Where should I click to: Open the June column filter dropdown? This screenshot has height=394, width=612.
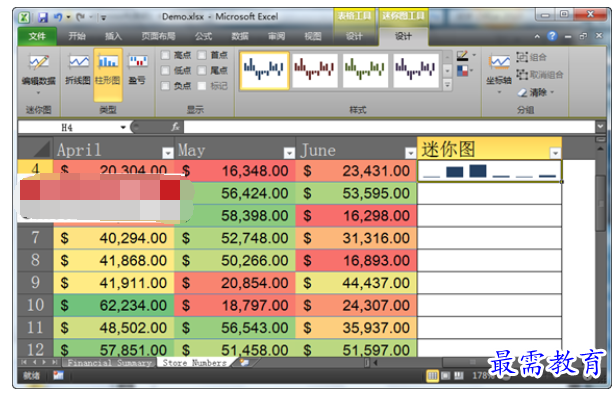410,153
